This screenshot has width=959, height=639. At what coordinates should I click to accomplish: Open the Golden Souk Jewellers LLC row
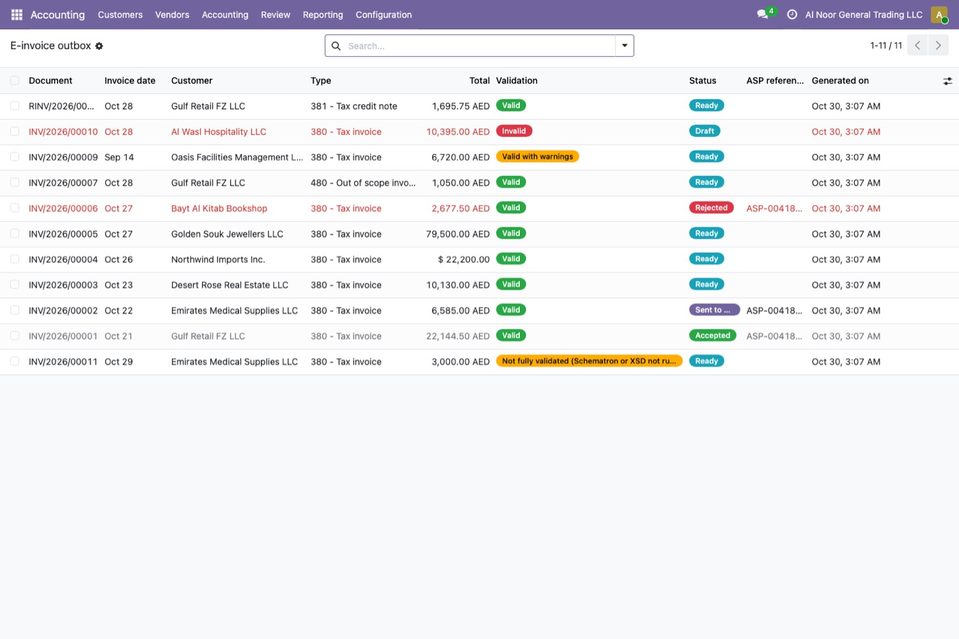[480, 234]
